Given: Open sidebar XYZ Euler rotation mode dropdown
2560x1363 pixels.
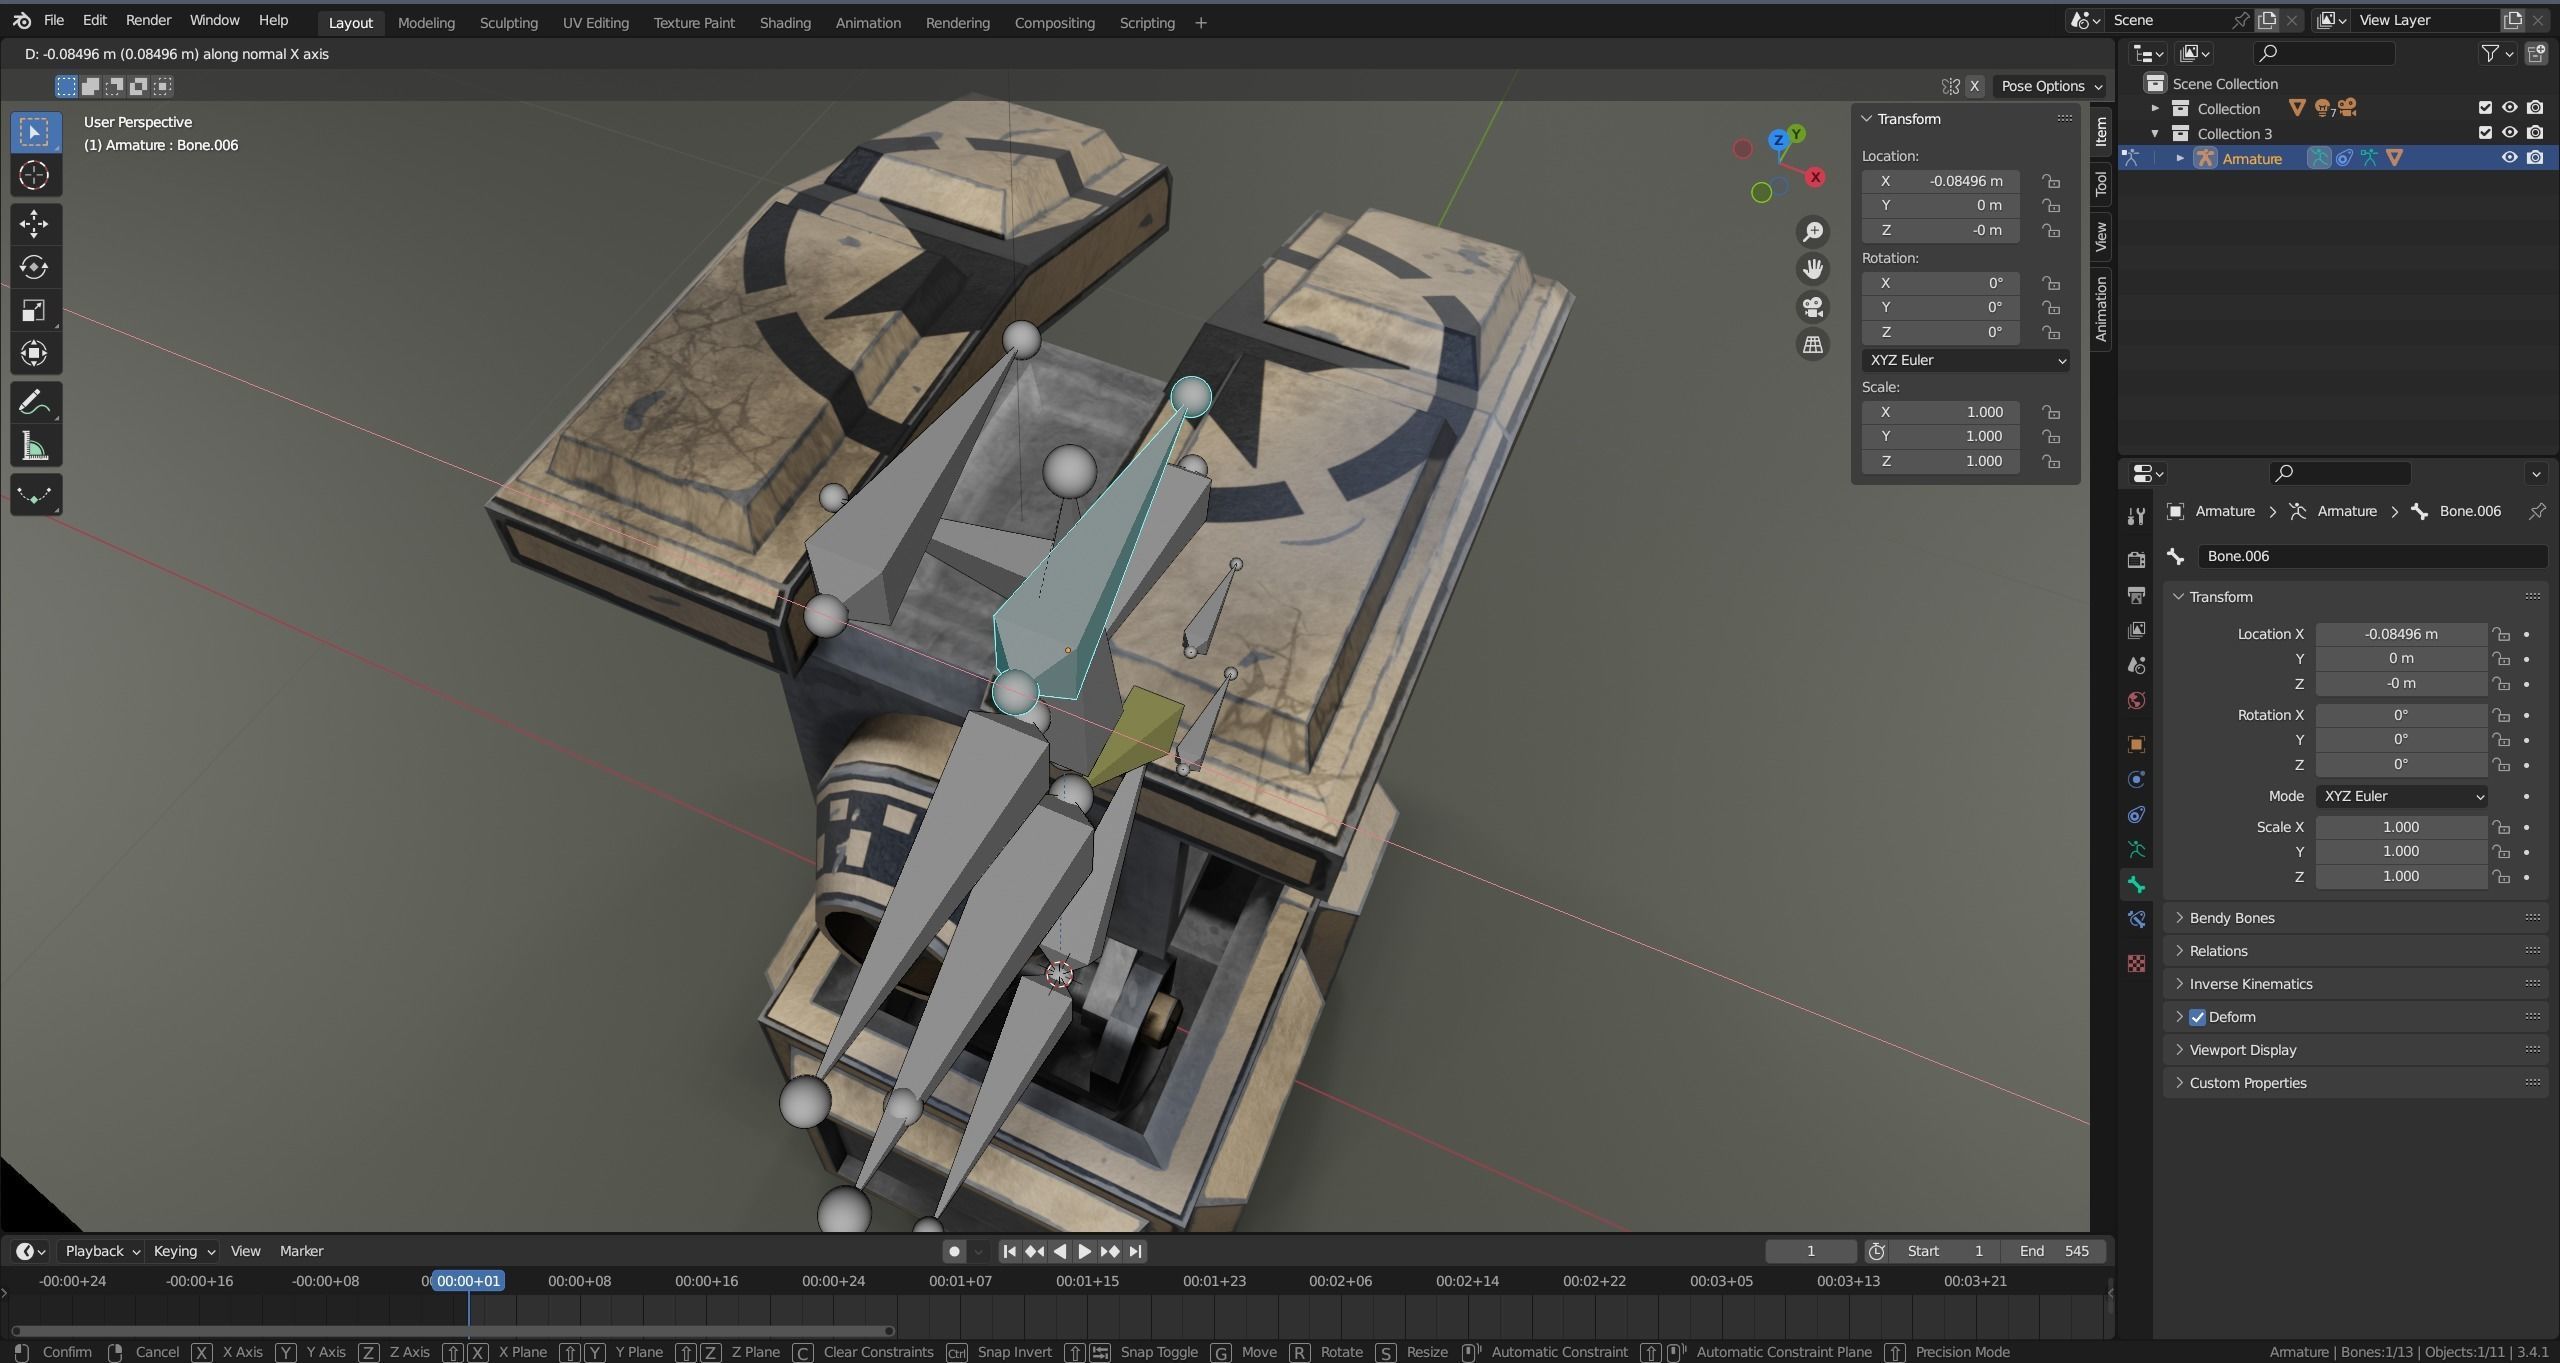Looking at the screenshot, I should (1966, 360).
